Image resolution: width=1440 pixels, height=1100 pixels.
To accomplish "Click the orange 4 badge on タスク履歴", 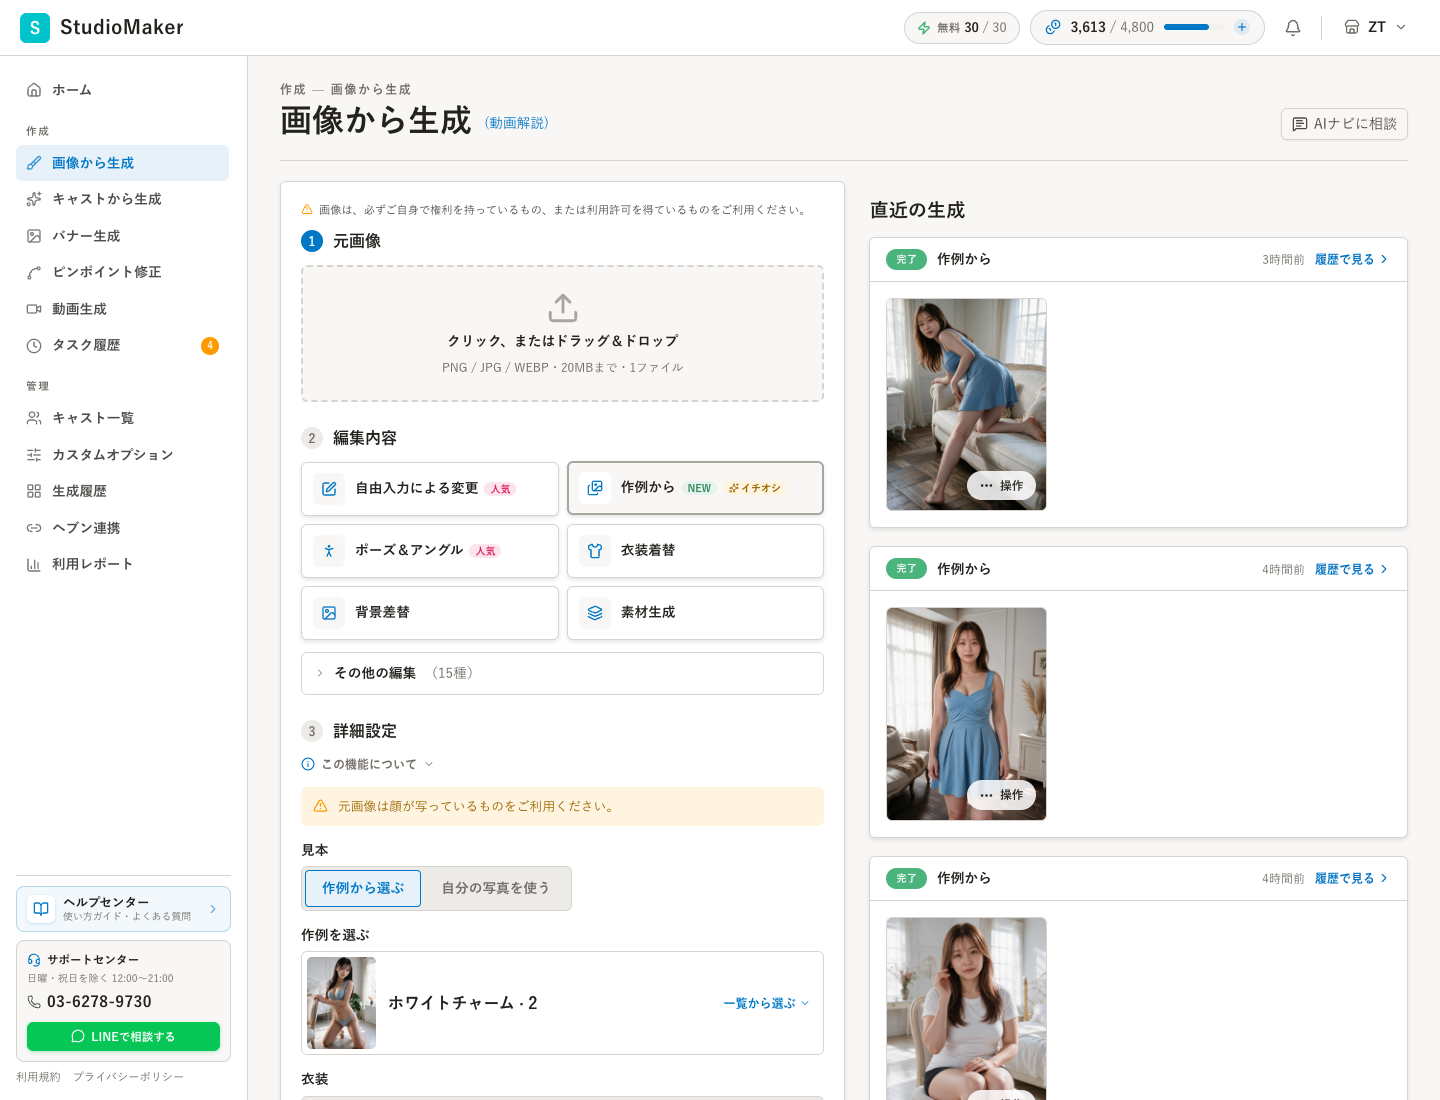I will (210, 346).
